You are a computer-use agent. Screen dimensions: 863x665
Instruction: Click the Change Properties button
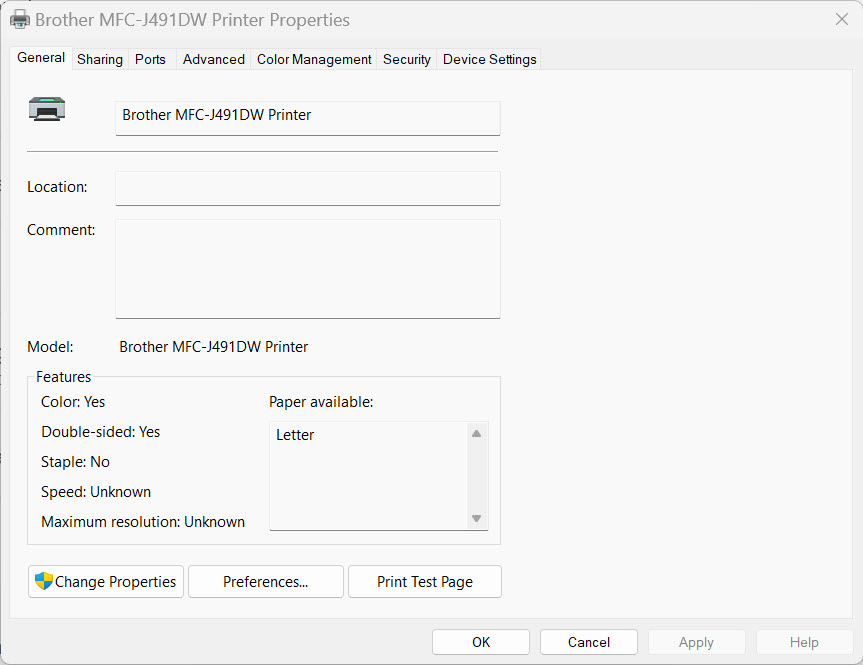[106, 581]
